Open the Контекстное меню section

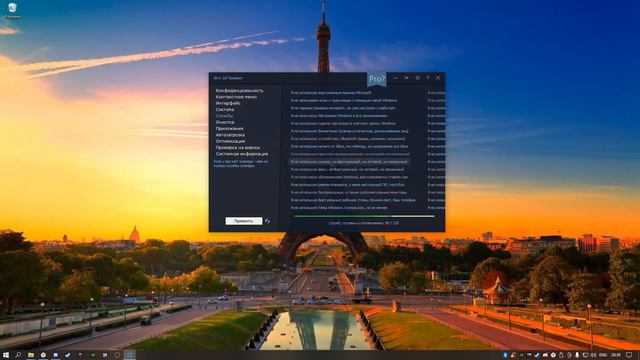tap(236, 97)
